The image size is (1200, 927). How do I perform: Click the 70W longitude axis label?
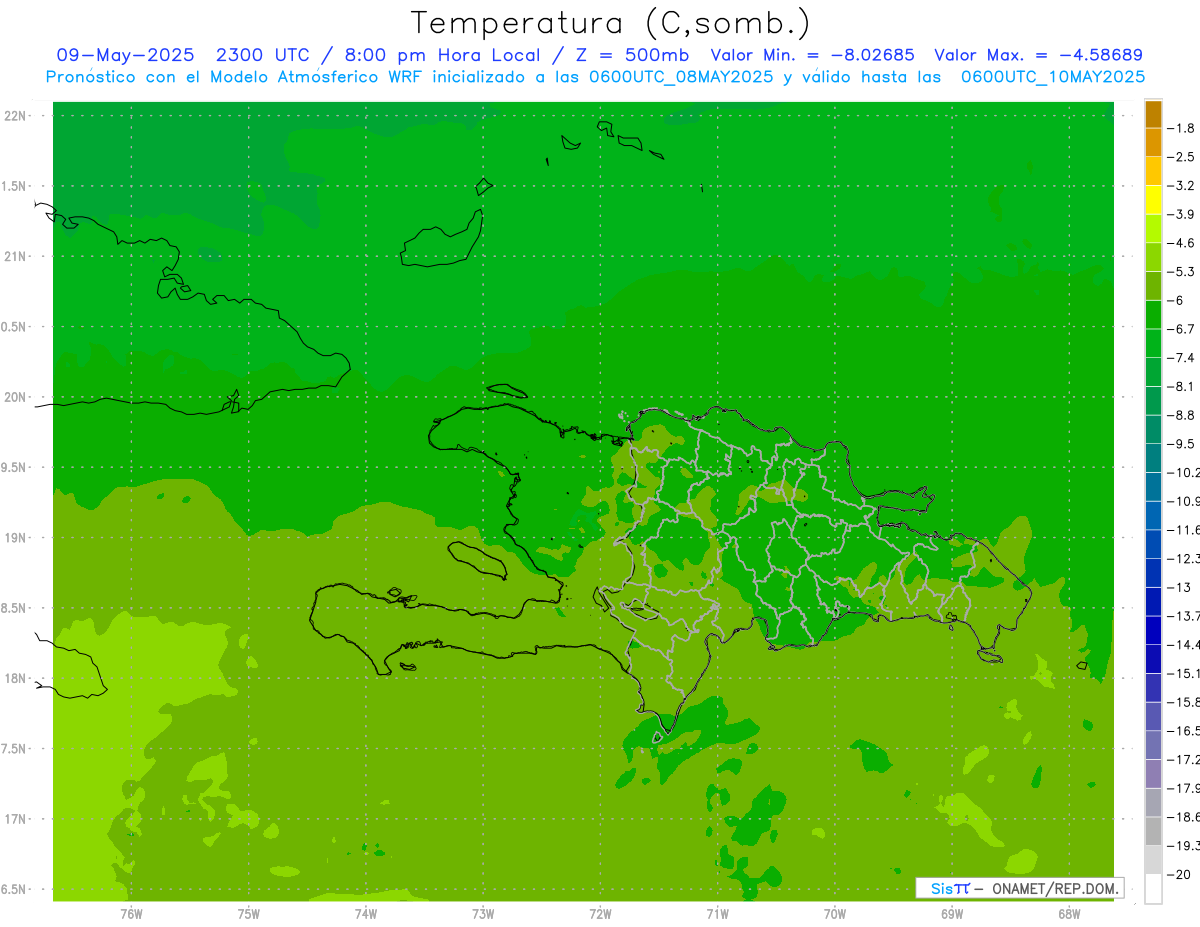[835, 914]
